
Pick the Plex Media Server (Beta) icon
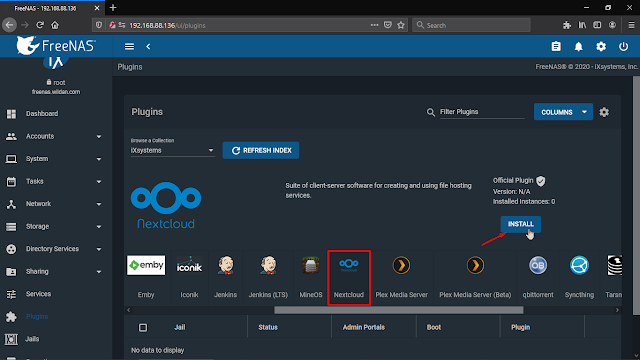click(x=475, y=265)
